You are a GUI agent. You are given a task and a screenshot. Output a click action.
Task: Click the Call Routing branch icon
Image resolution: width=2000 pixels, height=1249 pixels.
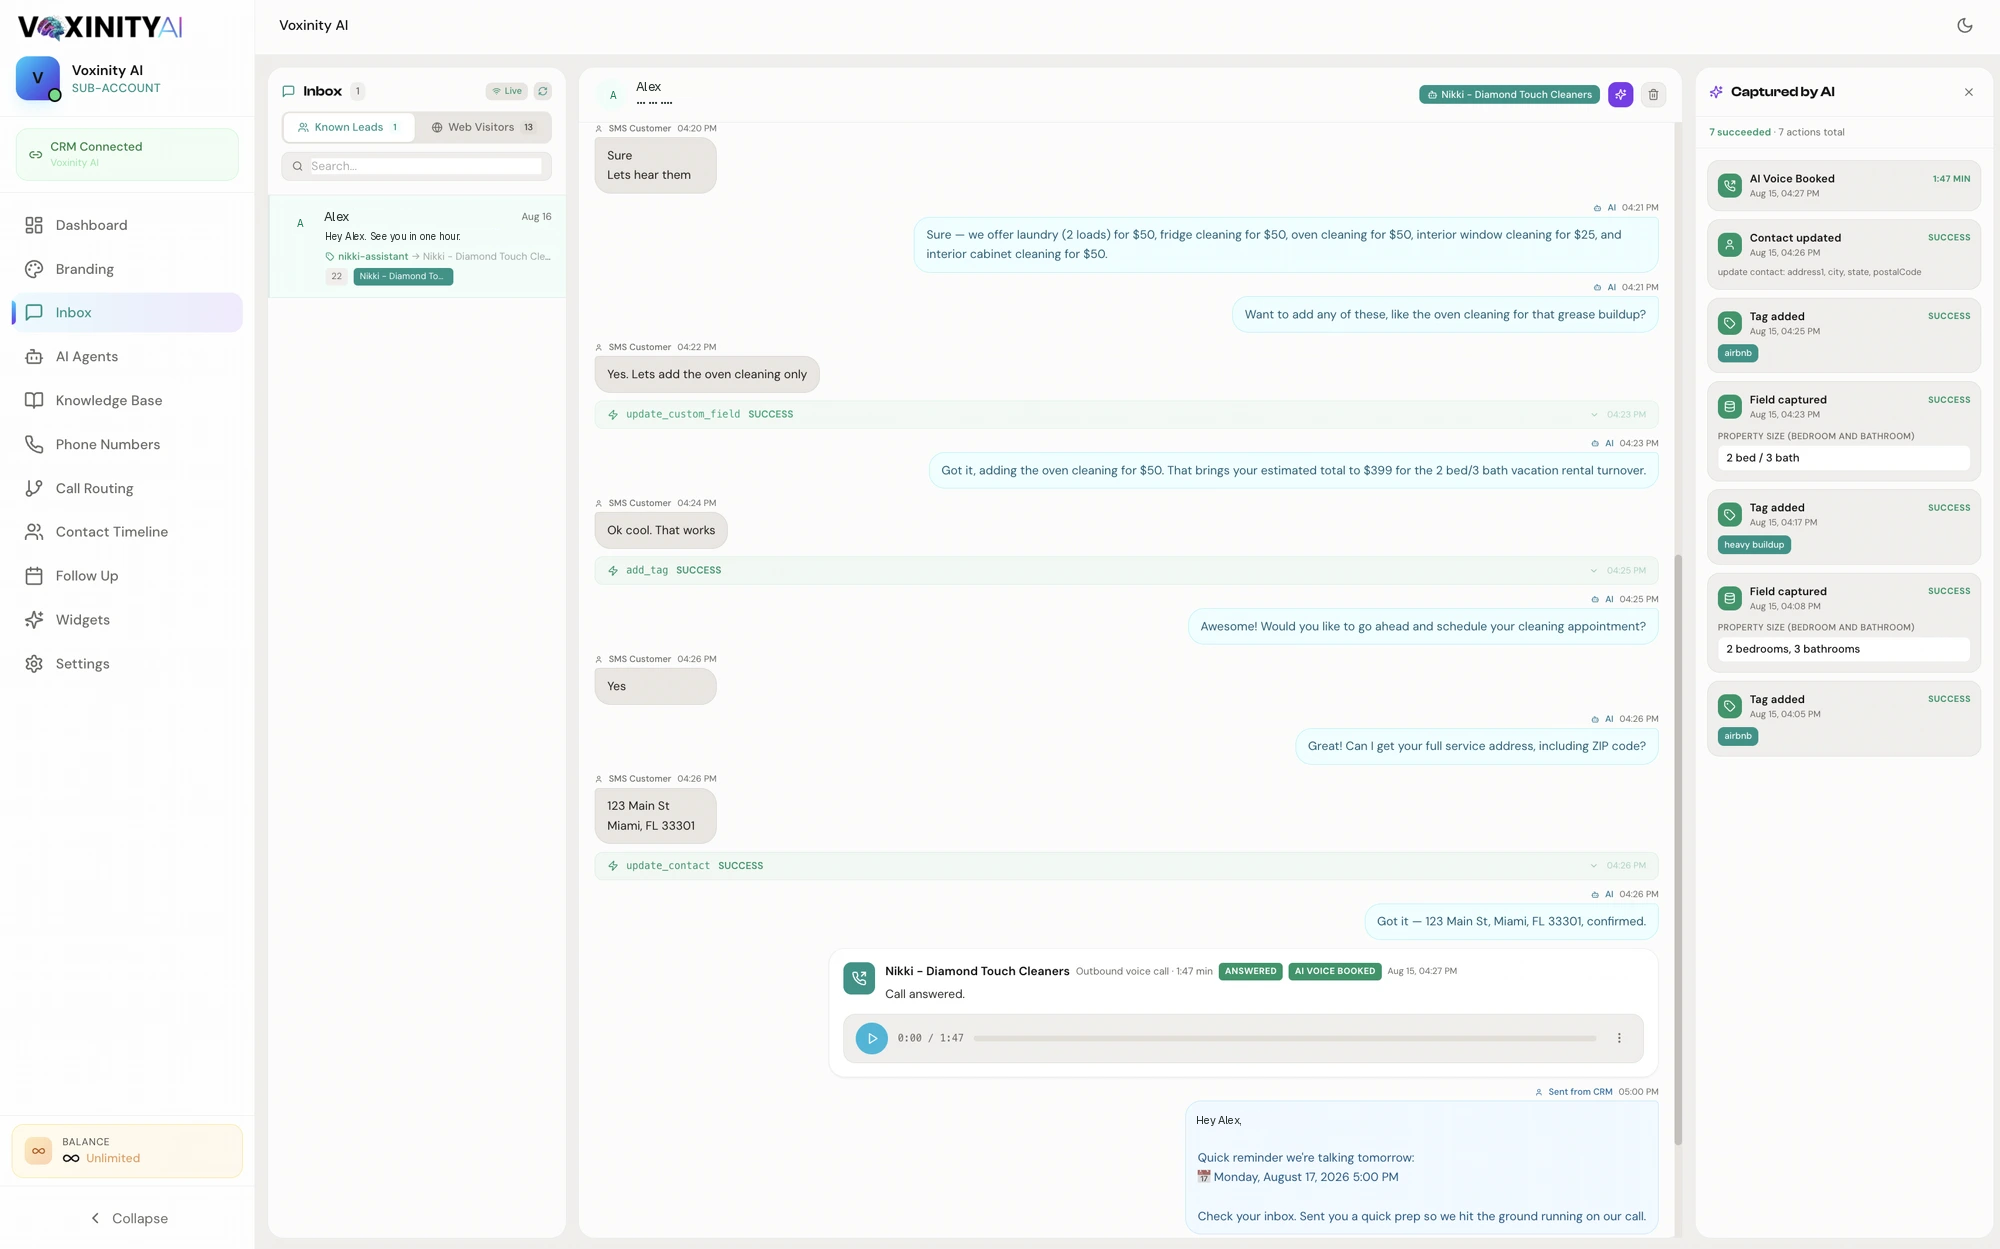point(34,488)
